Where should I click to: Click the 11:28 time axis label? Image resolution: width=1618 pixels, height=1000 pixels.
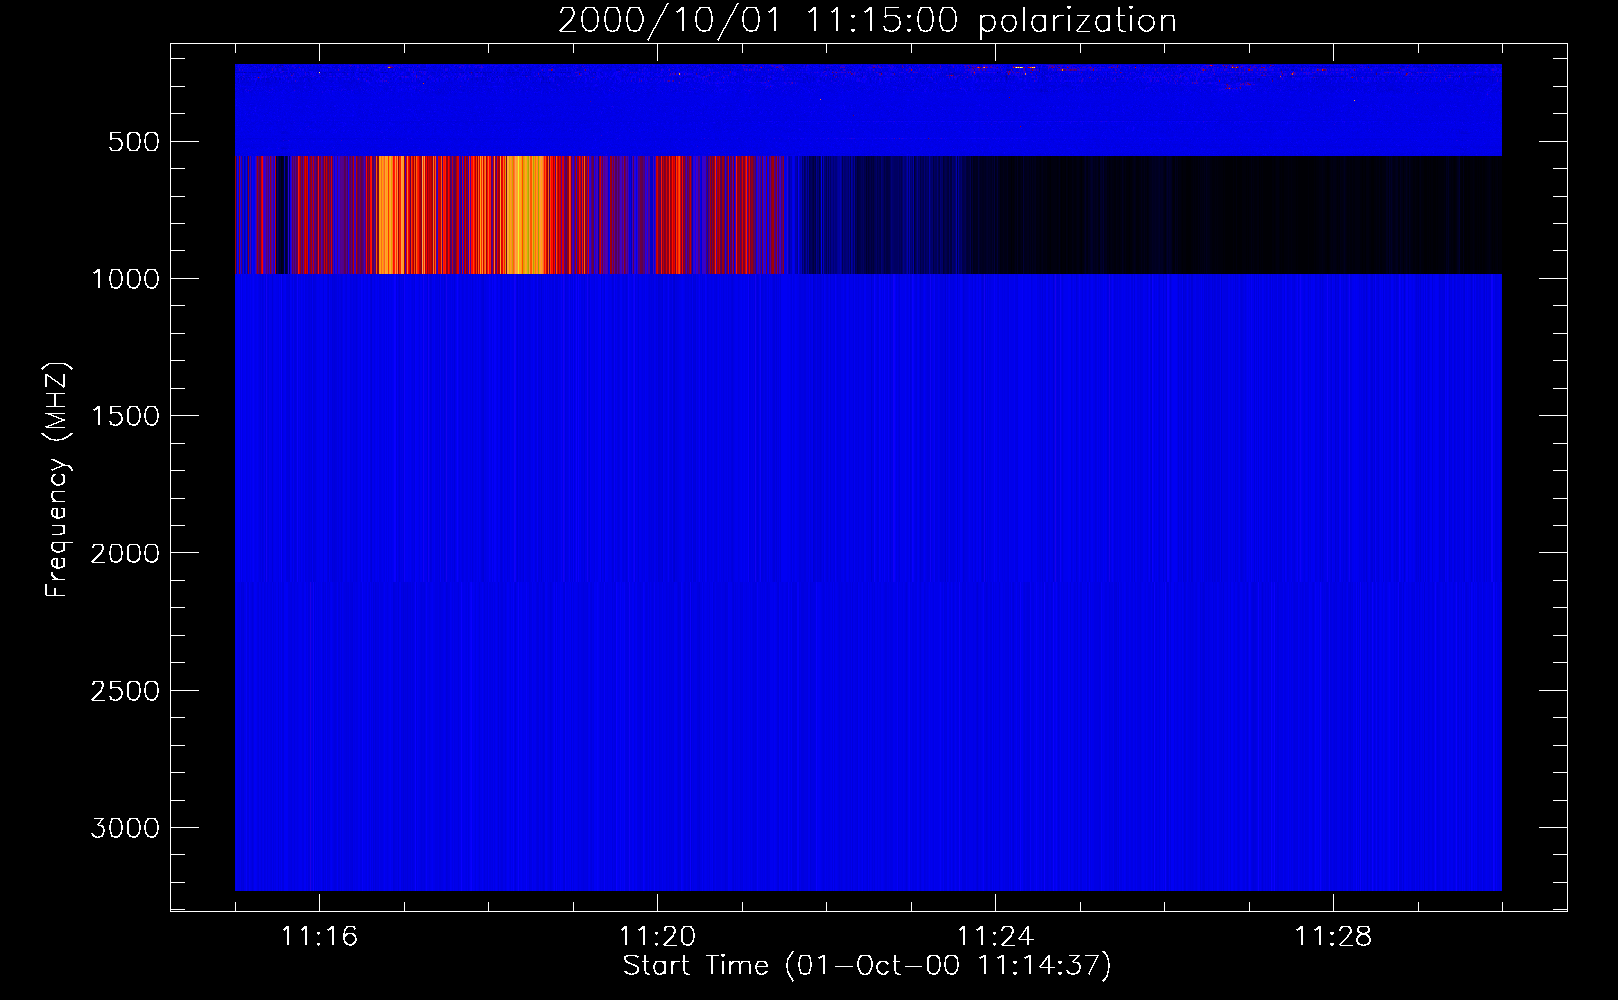point(1333,936)
